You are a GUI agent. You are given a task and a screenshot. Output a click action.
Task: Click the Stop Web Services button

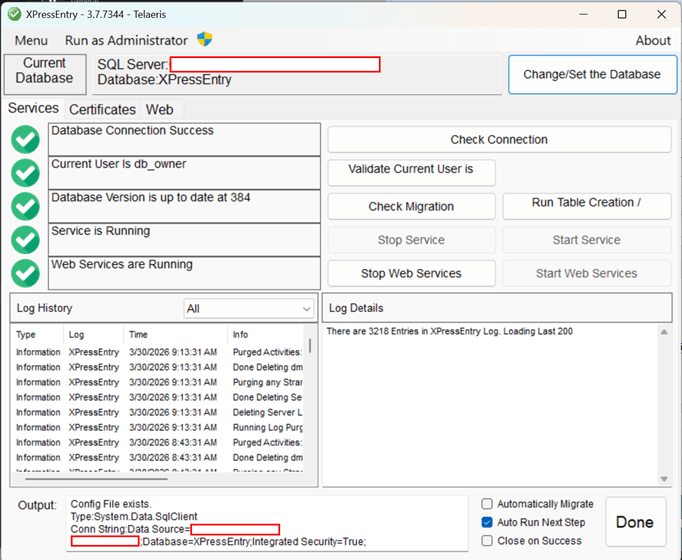click(x=411, y=274)
